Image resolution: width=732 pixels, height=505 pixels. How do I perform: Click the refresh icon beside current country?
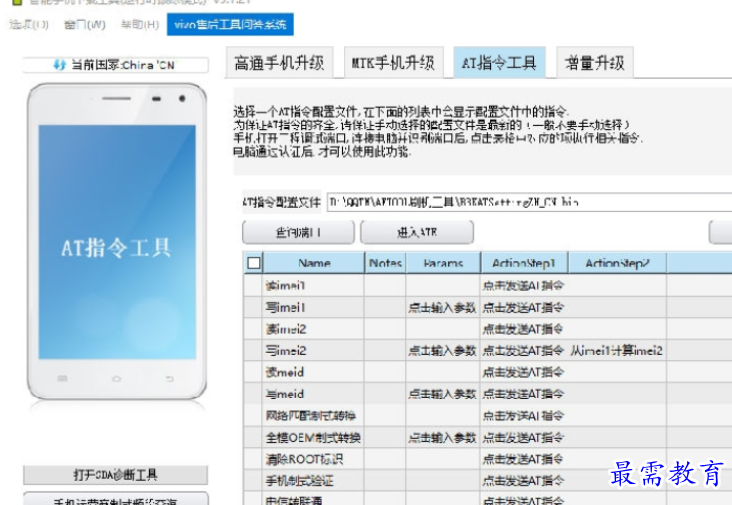(x=59, y=65)
